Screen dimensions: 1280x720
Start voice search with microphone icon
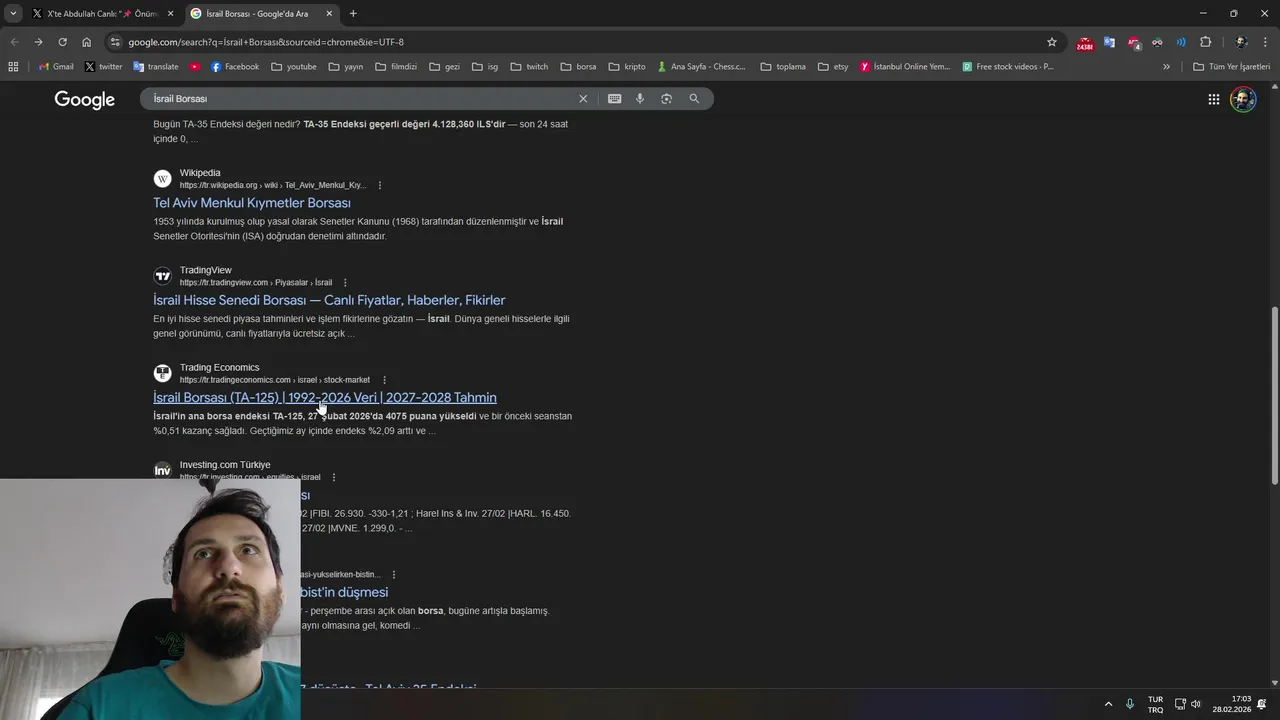[640, 99]
